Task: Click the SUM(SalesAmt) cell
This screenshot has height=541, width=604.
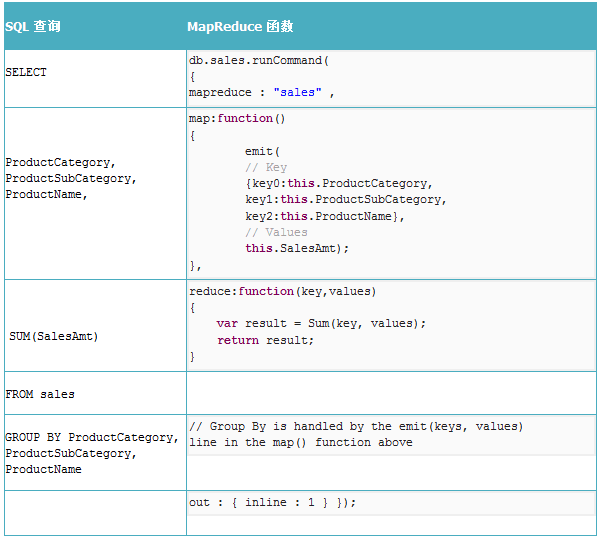Action: point(54,336)
